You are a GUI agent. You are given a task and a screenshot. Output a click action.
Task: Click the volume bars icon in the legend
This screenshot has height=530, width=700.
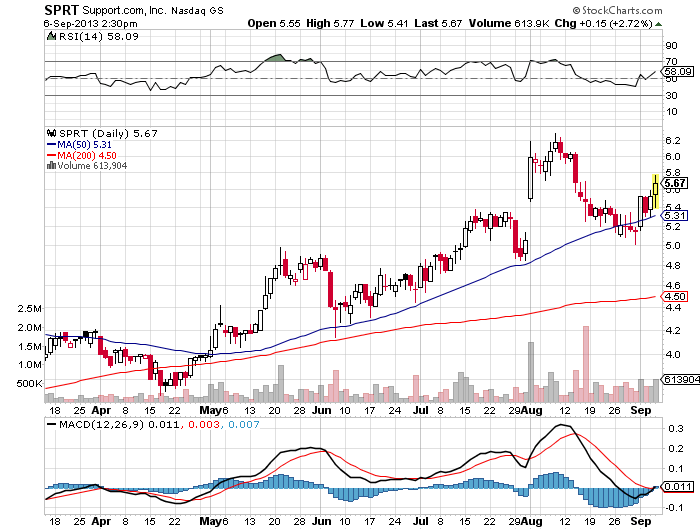point(51,166)
